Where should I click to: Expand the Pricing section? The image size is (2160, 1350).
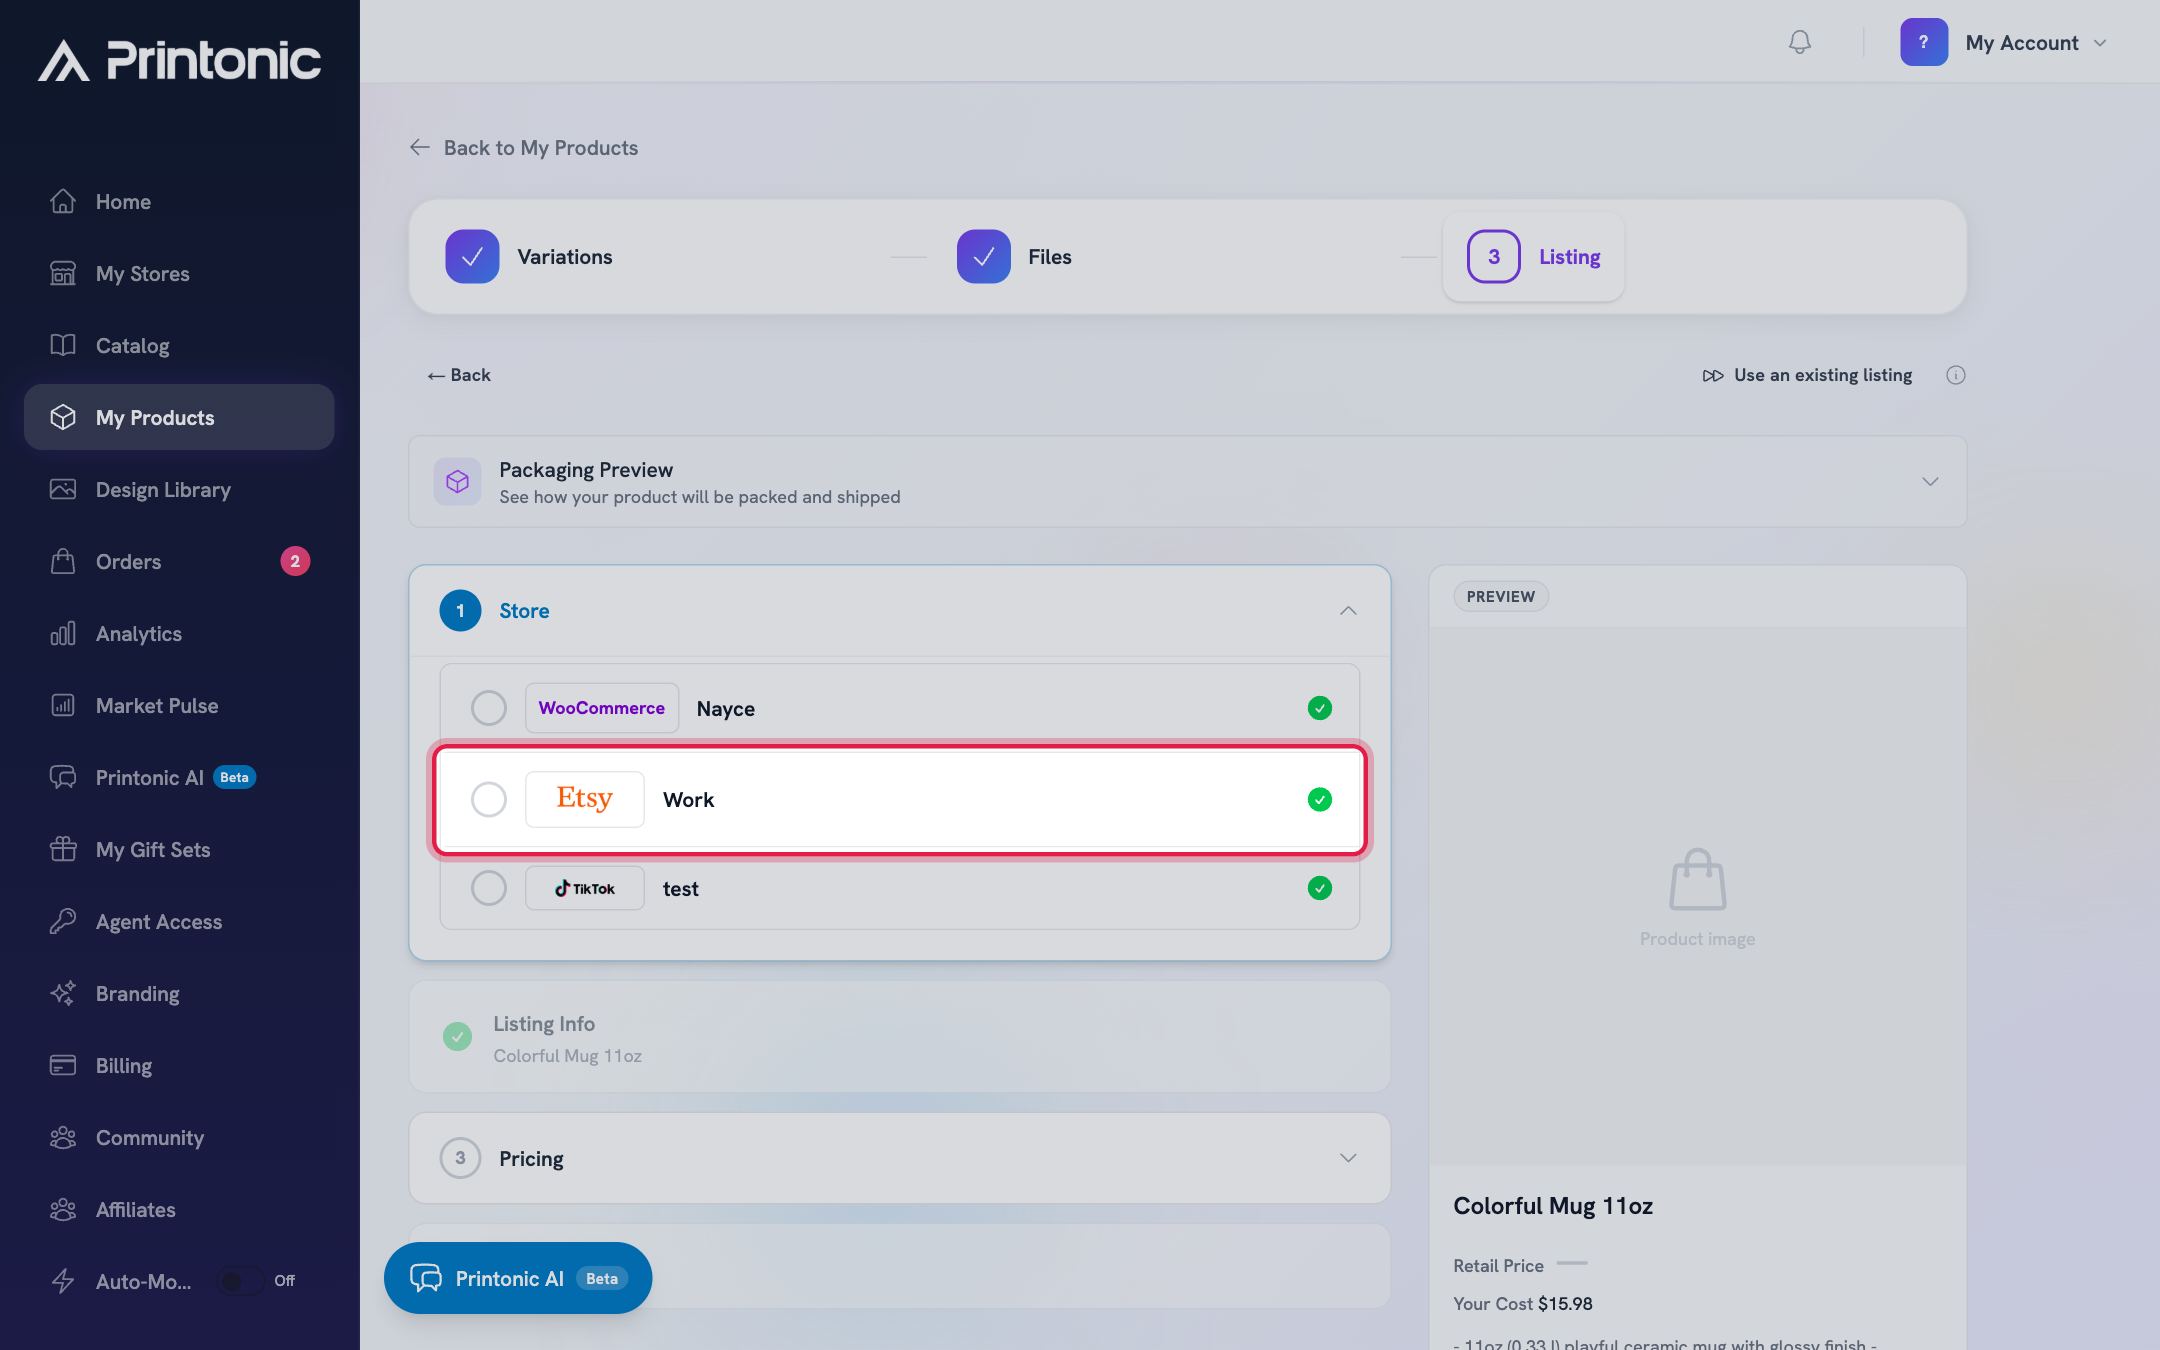[x=899, y=1158]
